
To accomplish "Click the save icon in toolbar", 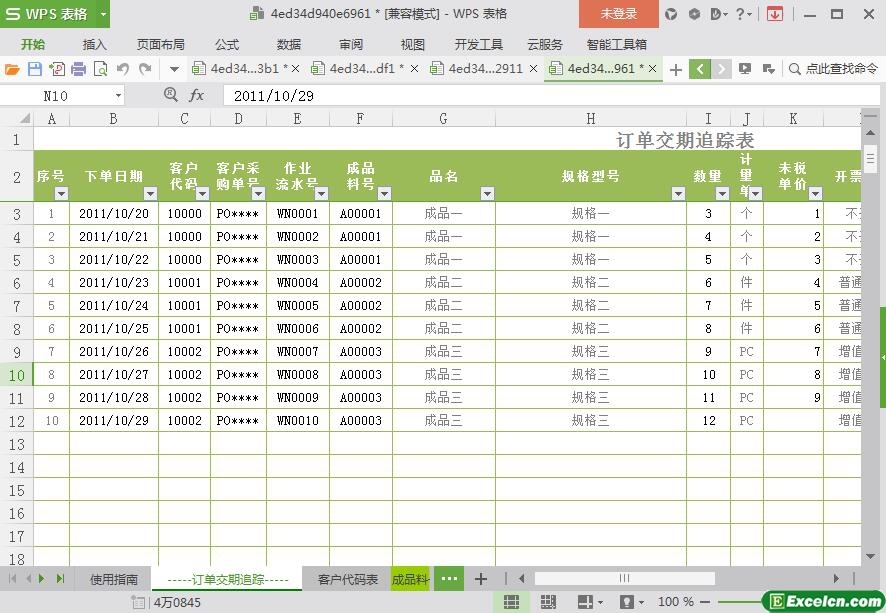I will (x=35, y=69).
